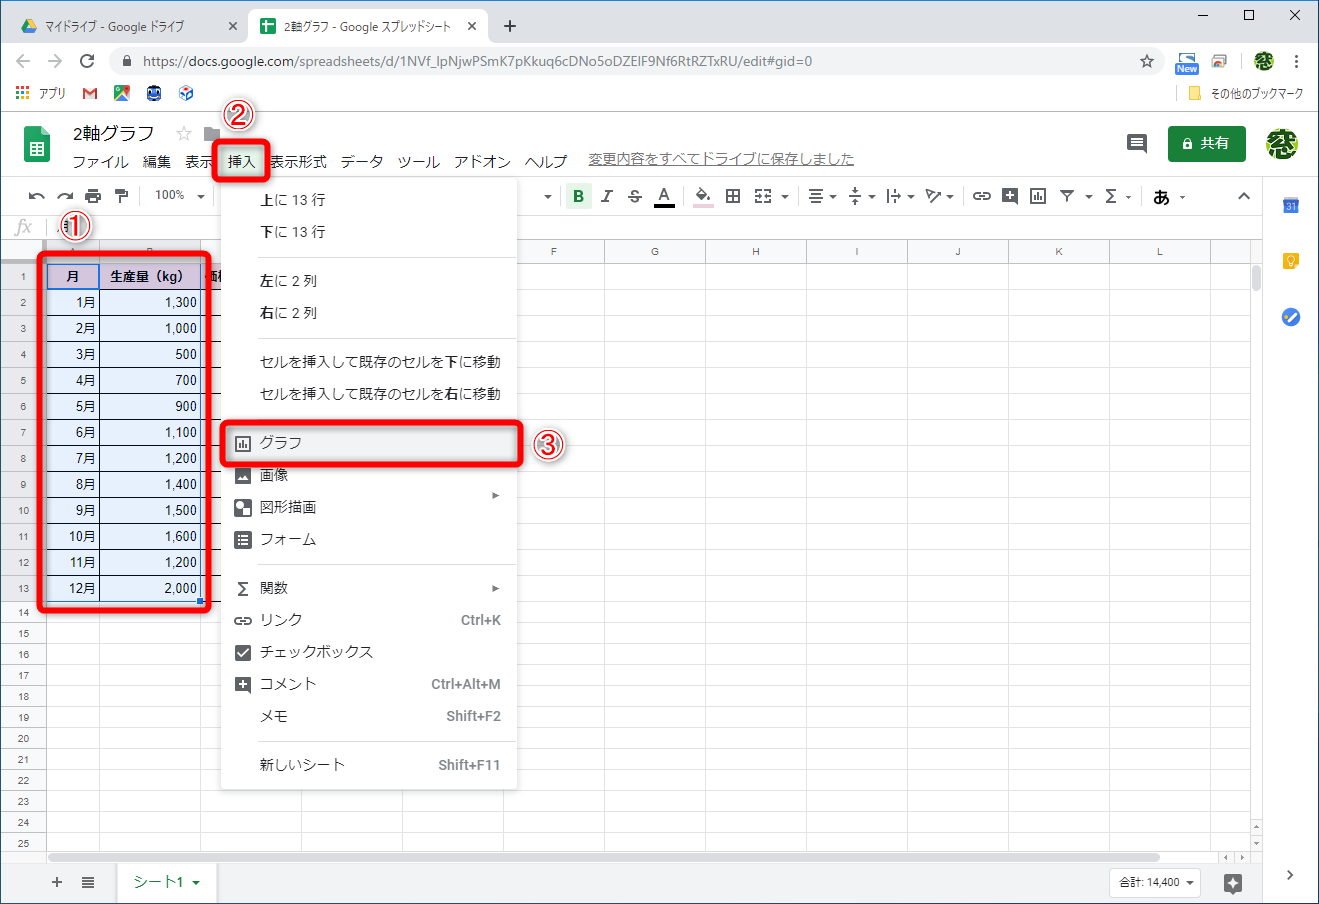Choose グラフ from the insert menu

click(x=369, y=443)
